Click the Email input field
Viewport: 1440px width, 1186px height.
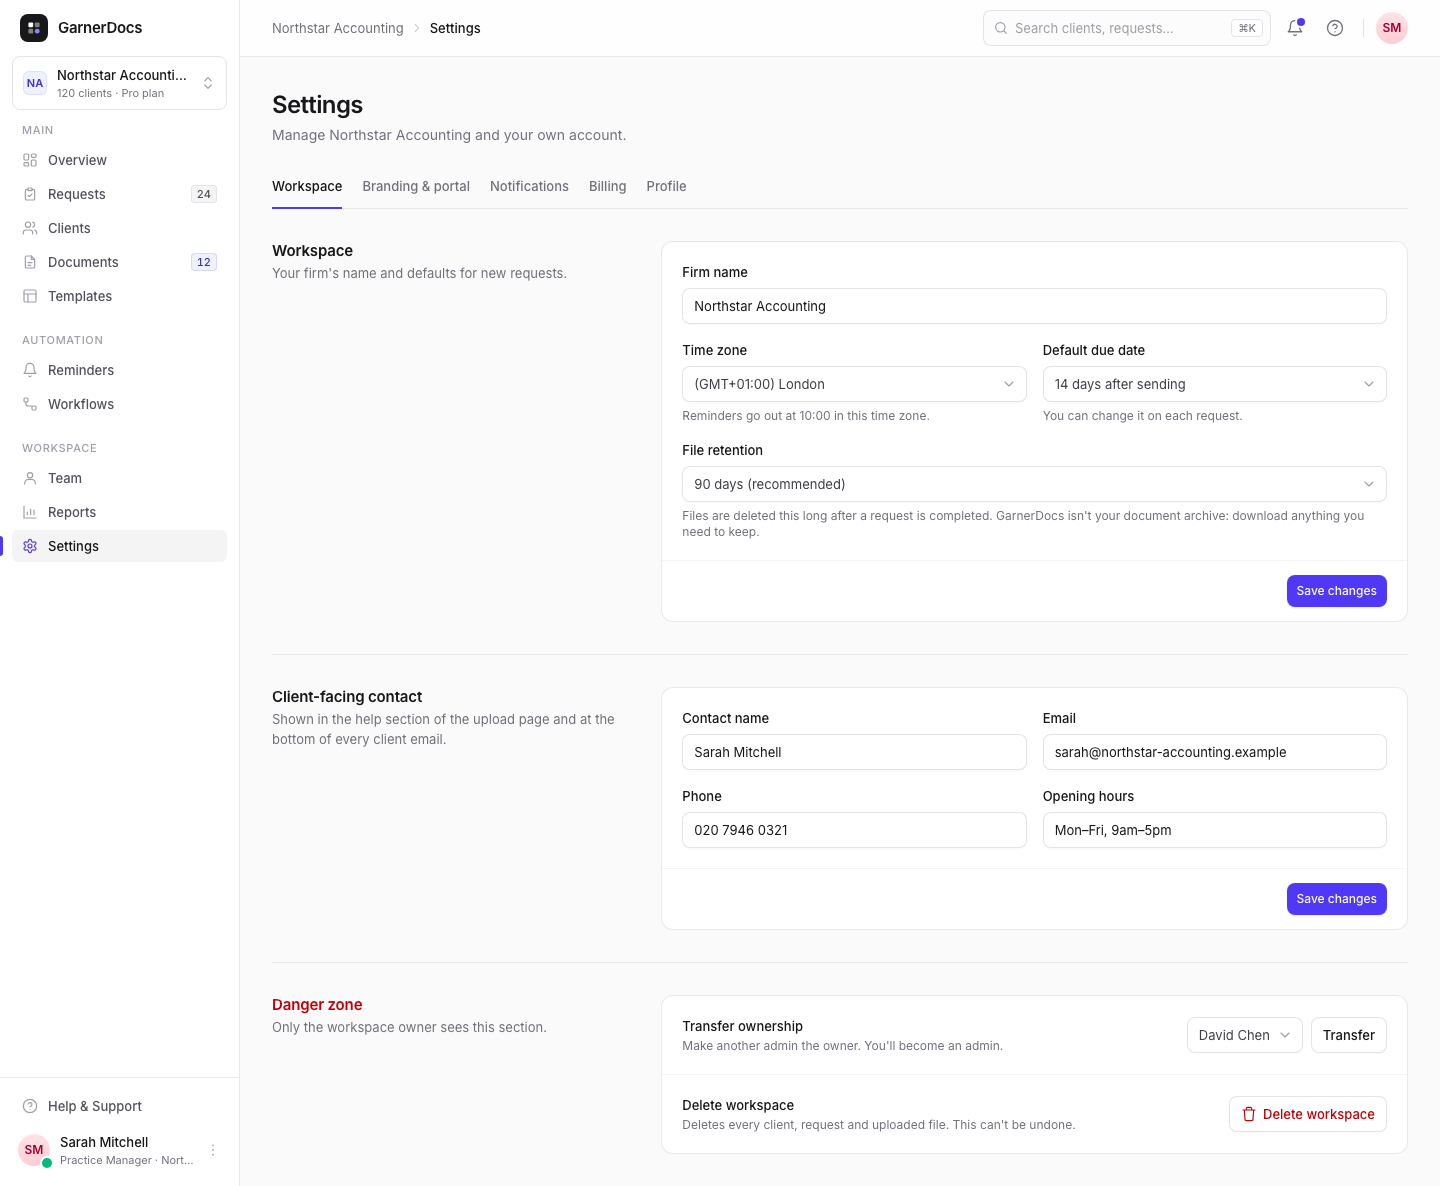pyautogui.click(x=1214, y=752)
